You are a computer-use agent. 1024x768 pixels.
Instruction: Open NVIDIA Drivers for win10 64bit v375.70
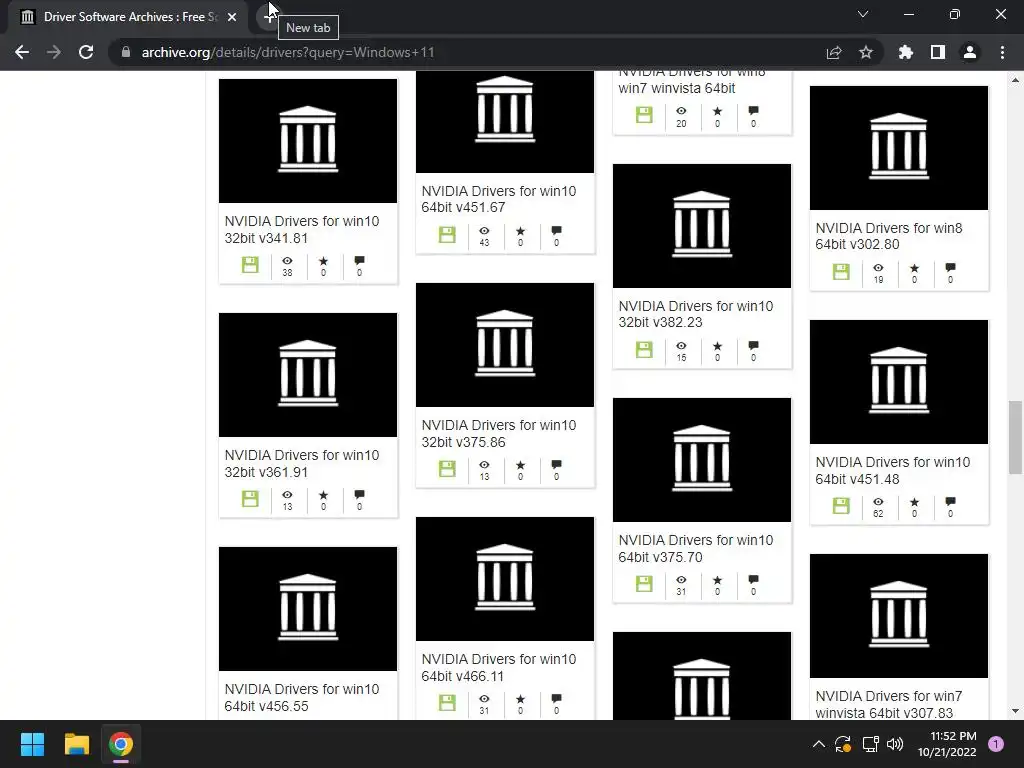pos(696,549)
